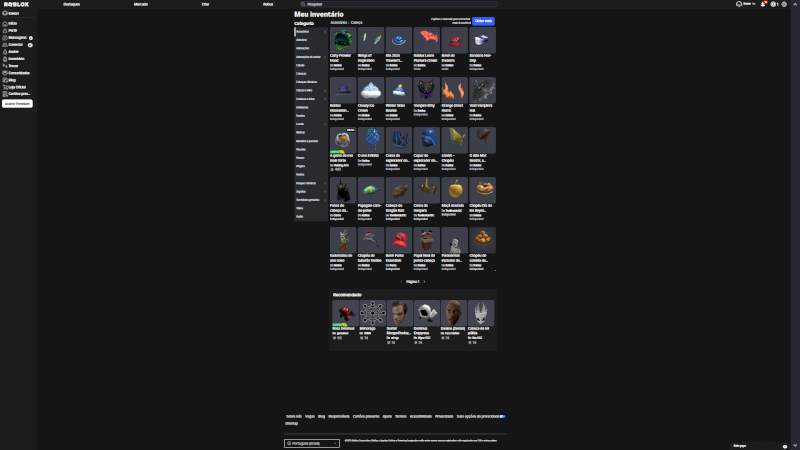
Task: Open the Cloudy Ice Crown item
Action: [371, 91]
